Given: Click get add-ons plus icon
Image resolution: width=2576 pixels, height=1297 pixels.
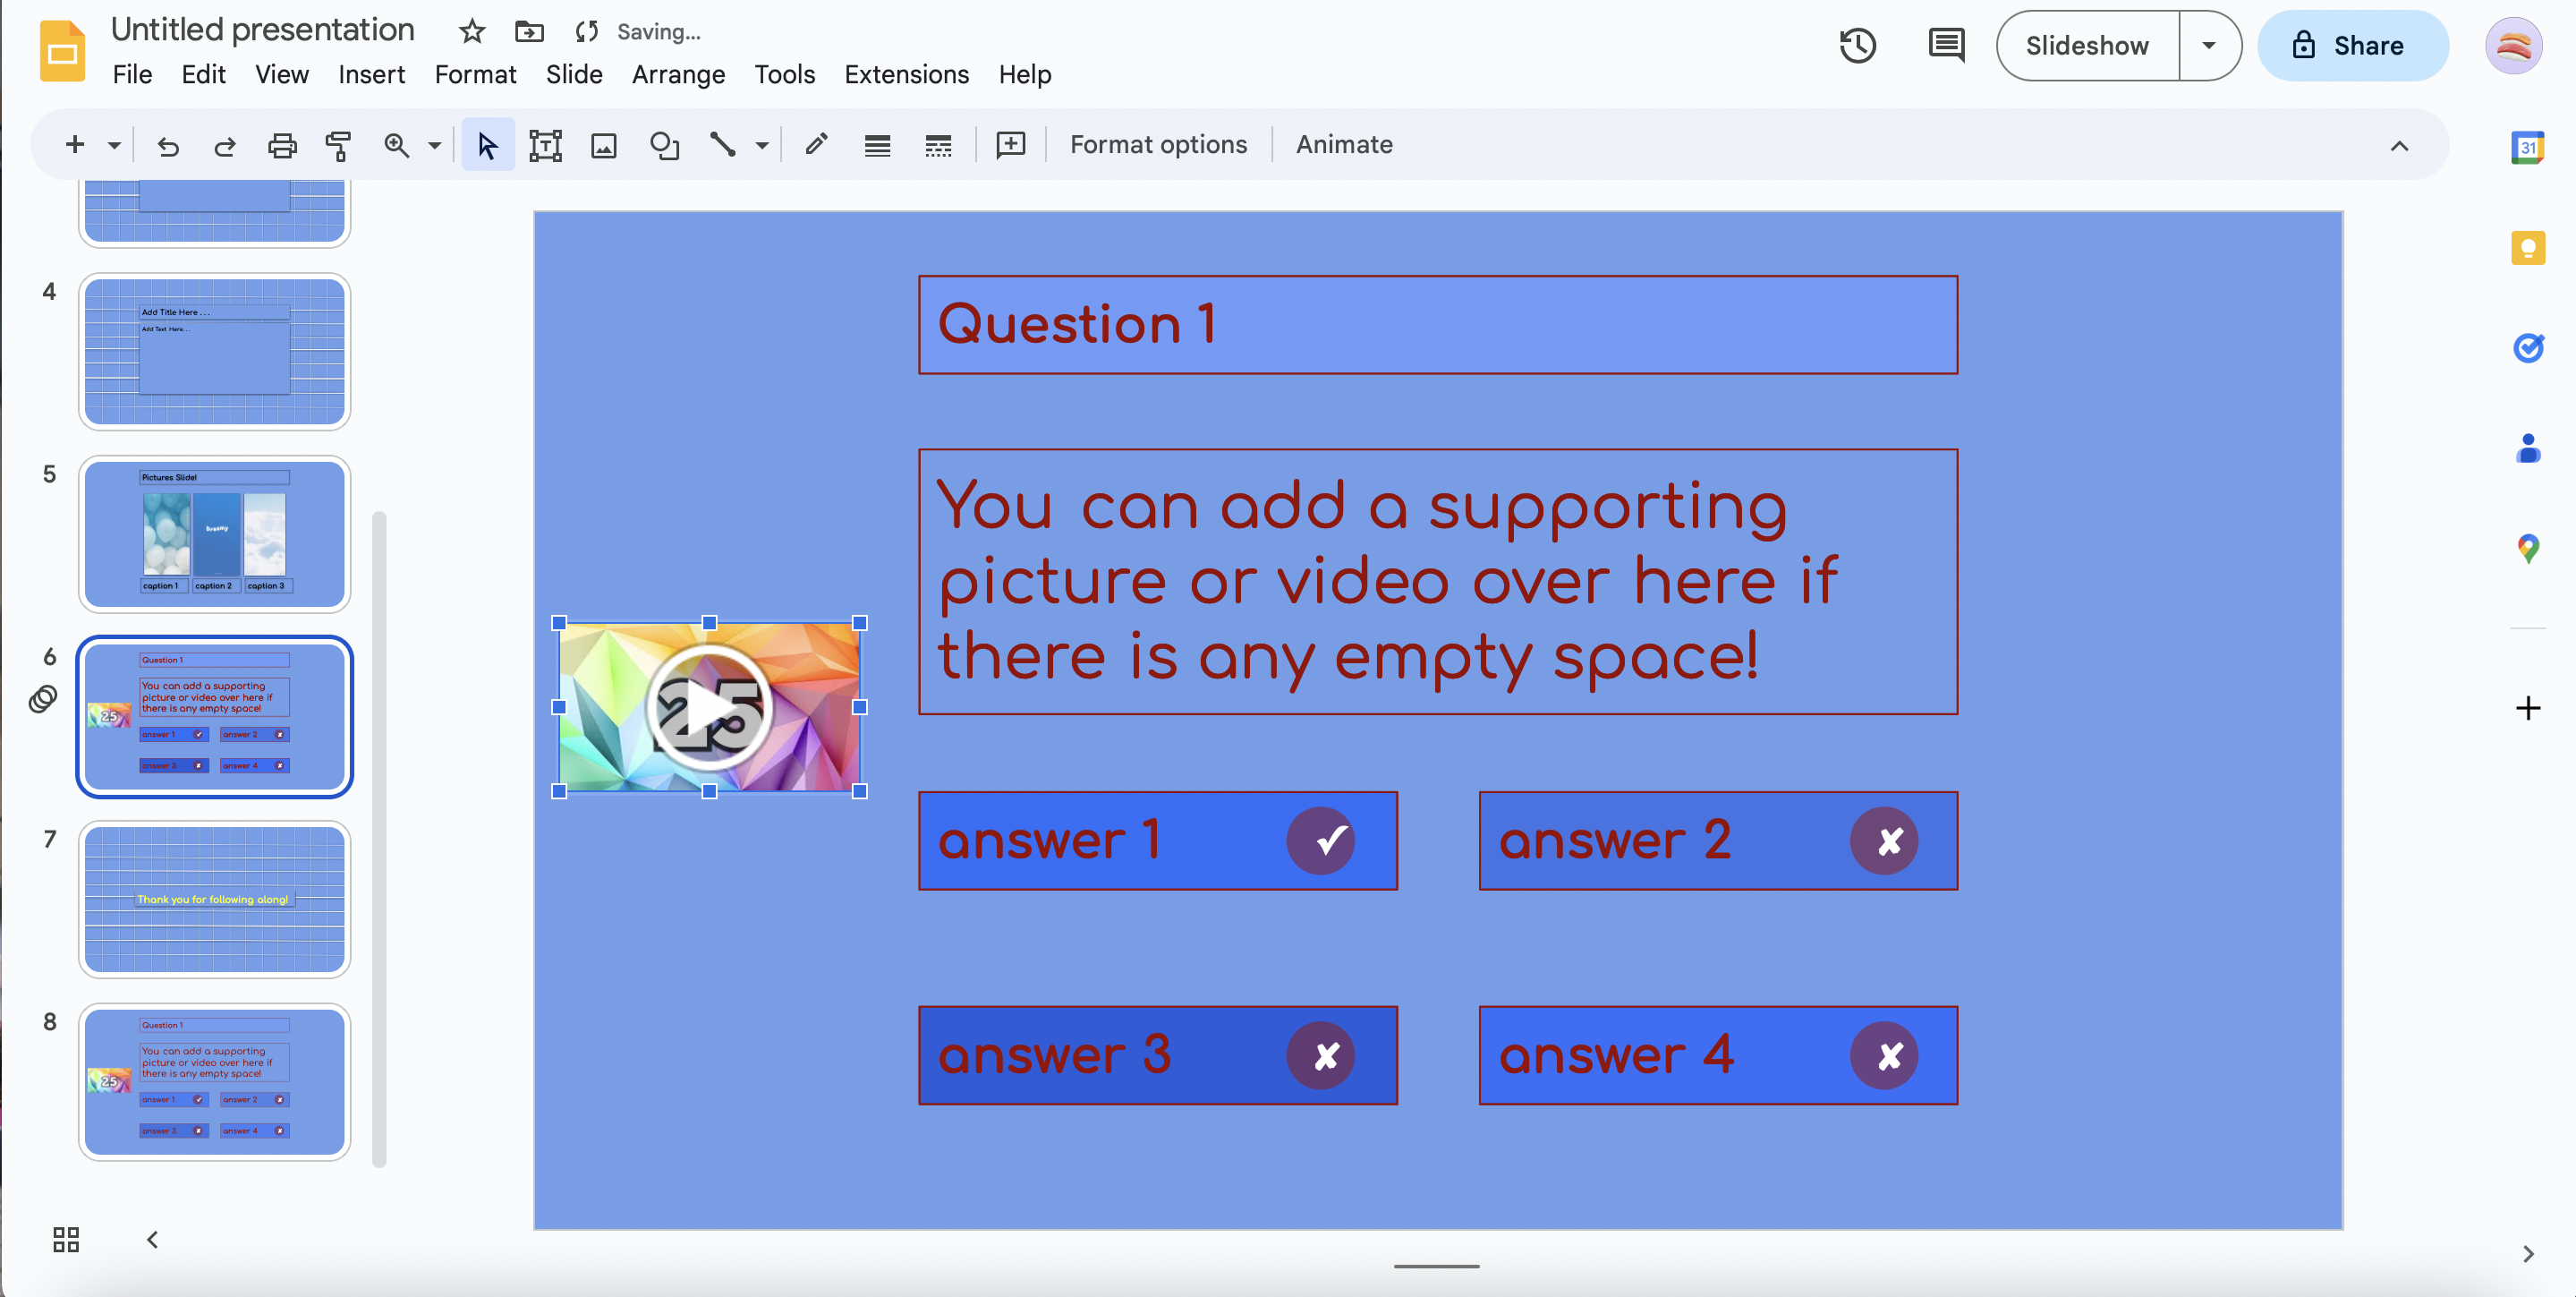Looking at the screenshot, I should [2527, 708].
